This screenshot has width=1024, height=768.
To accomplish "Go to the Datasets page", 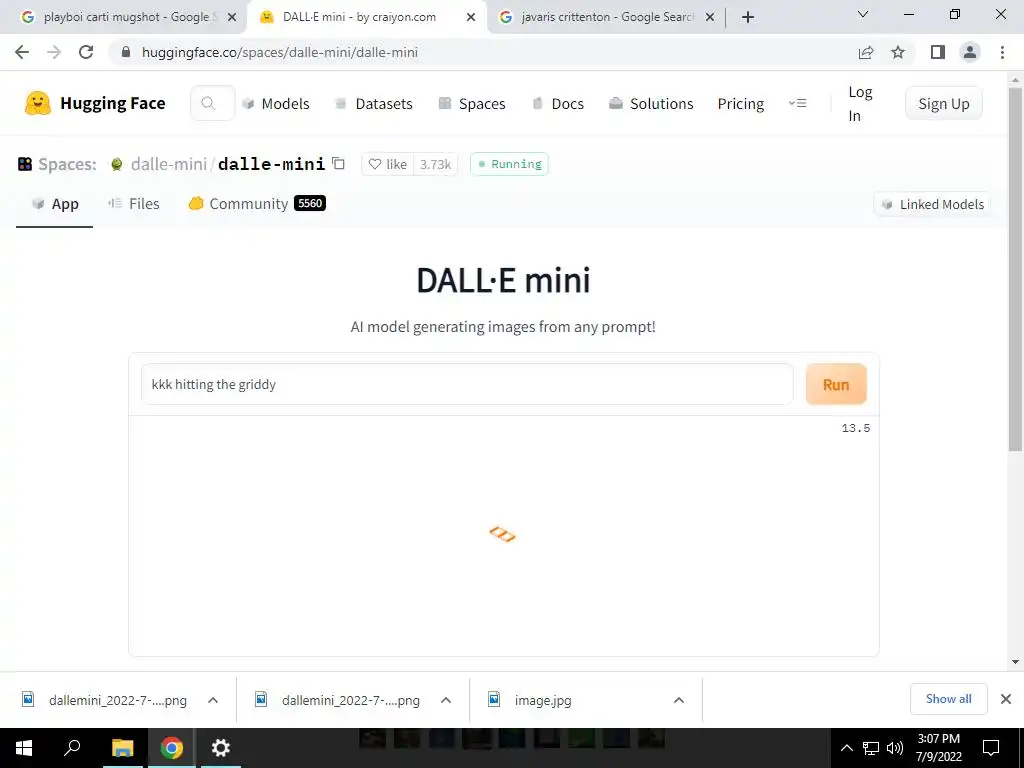I will [x=374, y=104].
